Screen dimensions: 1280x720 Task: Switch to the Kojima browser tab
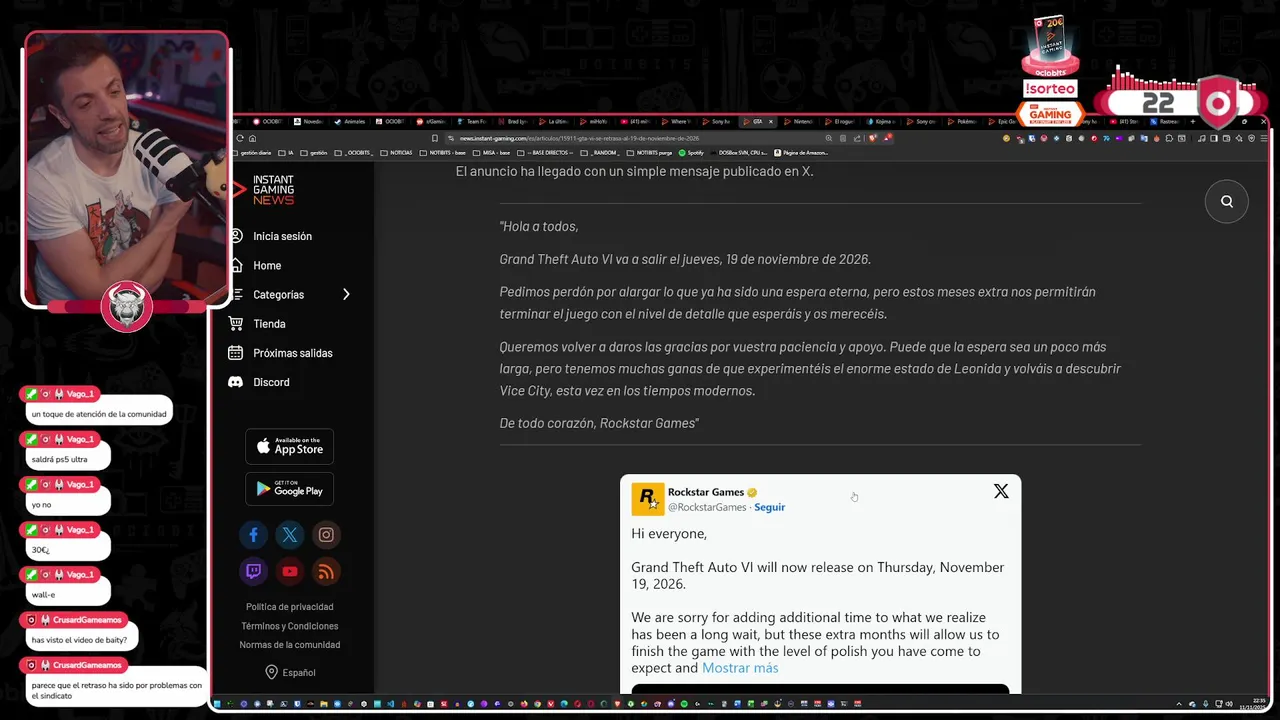tap(884, 121)
